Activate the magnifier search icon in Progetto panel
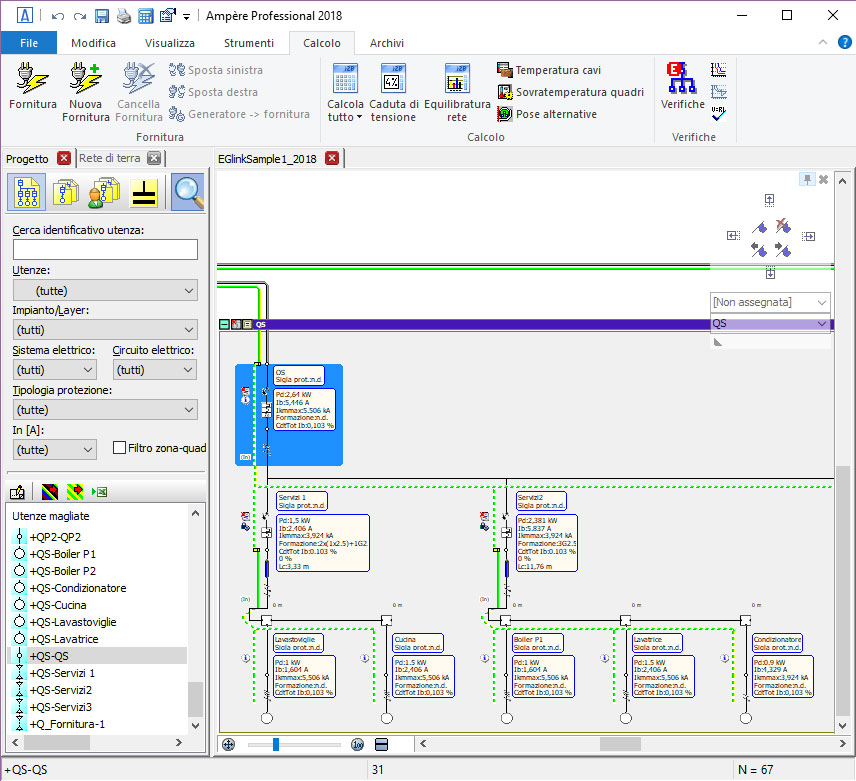856x781 pixels. click(188, 192)
